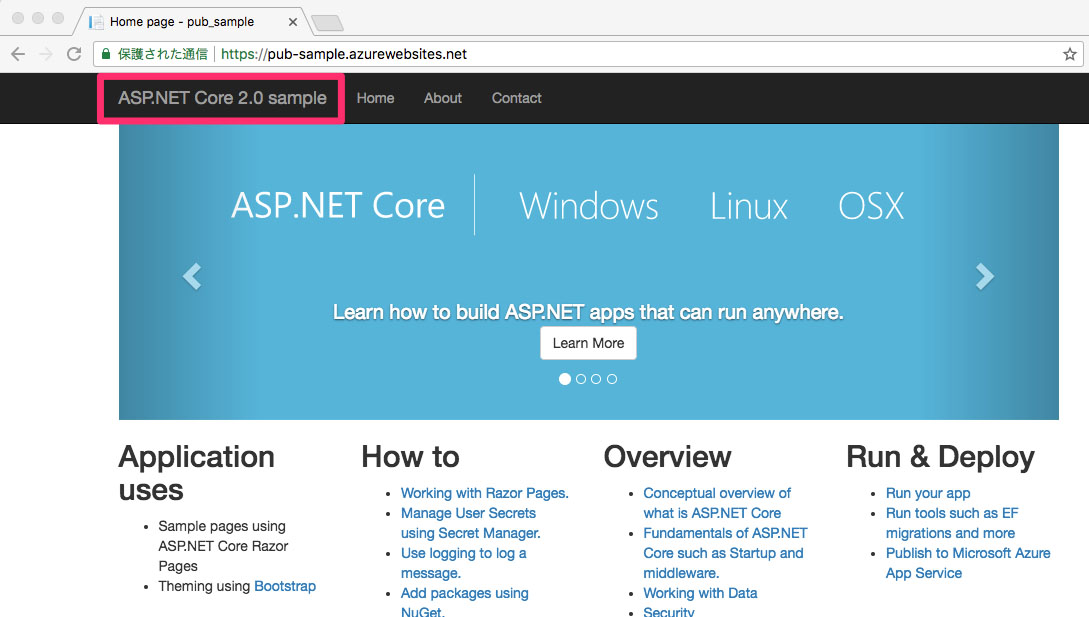Click the browser forward navigation arrow
Screen dimensions: 1089x617
click(x=46, y=54)
